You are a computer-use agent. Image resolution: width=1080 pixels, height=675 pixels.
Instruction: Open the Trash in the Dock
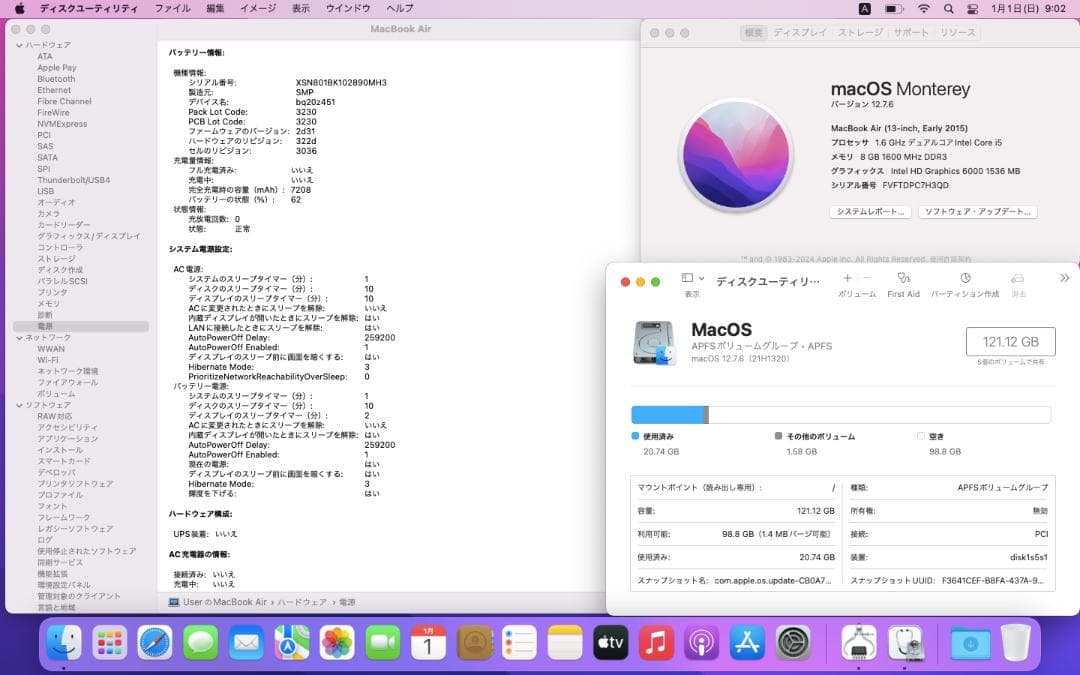click(1015, 643)
